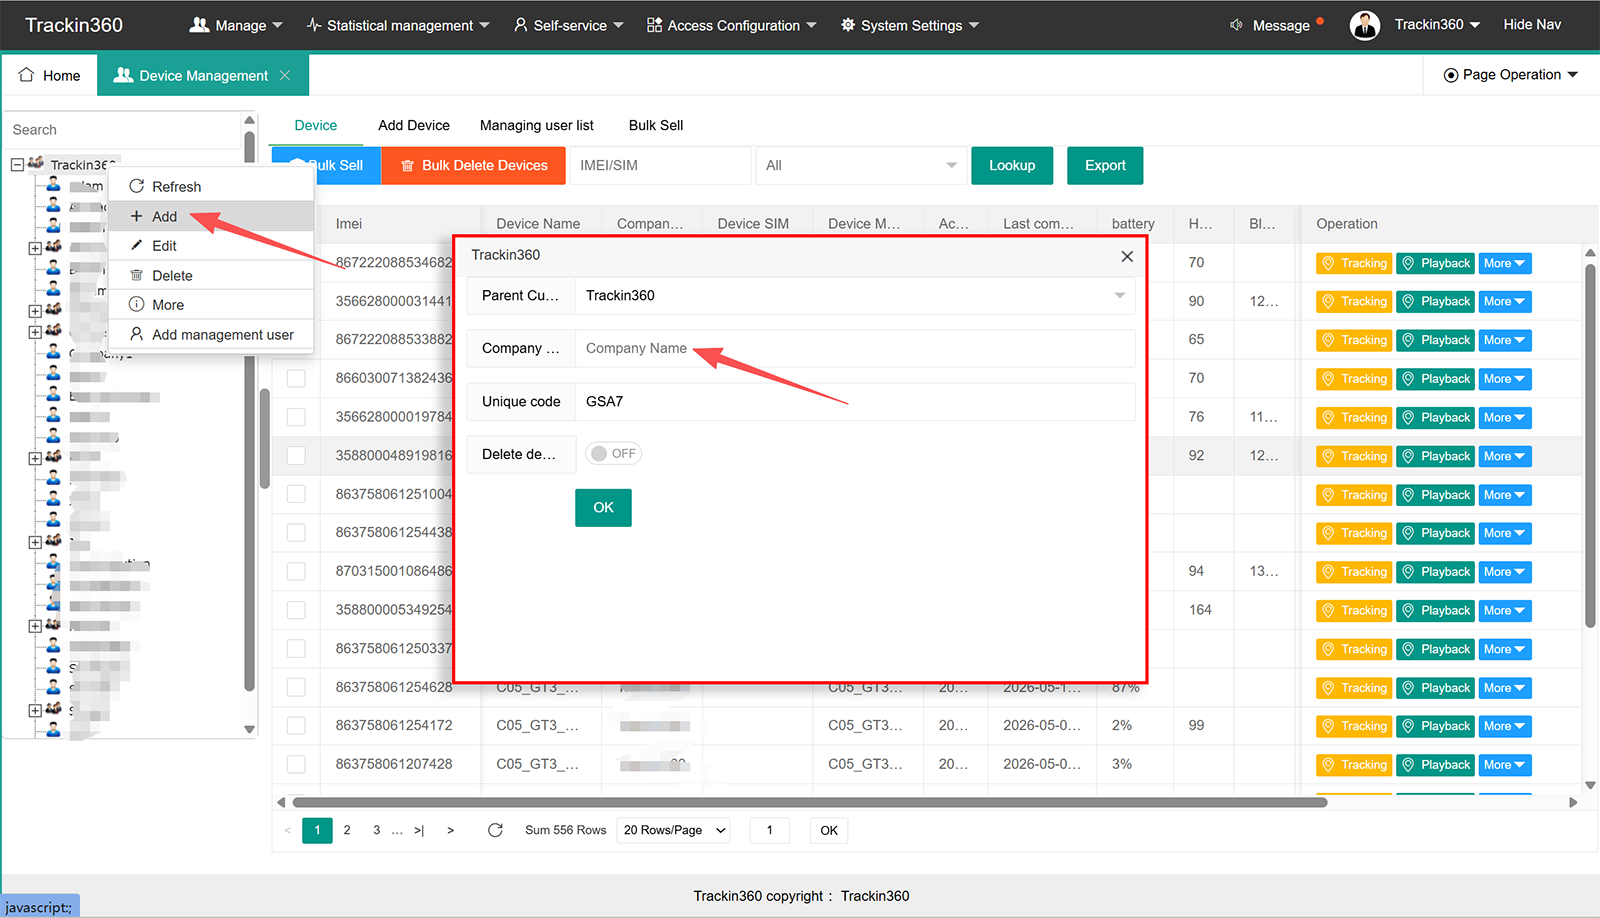The image size is (1600, 918).
Task: Click the OK button in the dialog
Action: [x=603, y=507]
